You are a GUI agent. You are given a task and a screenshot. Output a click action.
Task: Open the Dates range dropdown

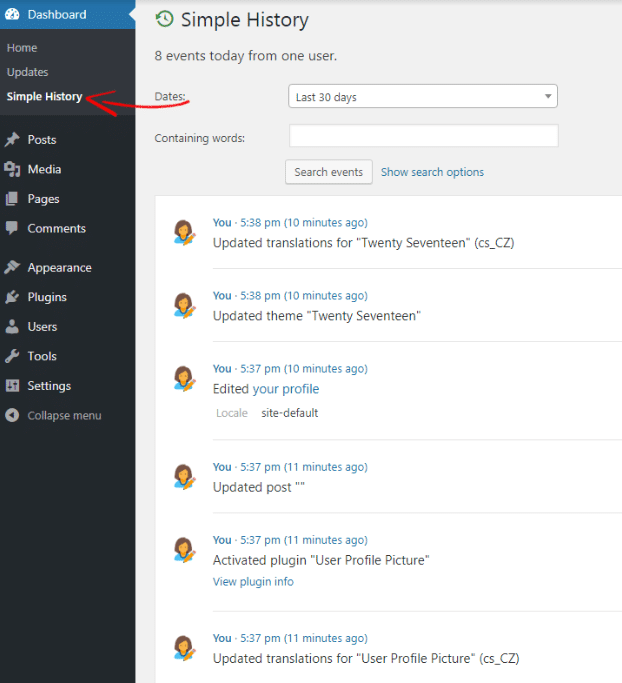coord(422,97)
